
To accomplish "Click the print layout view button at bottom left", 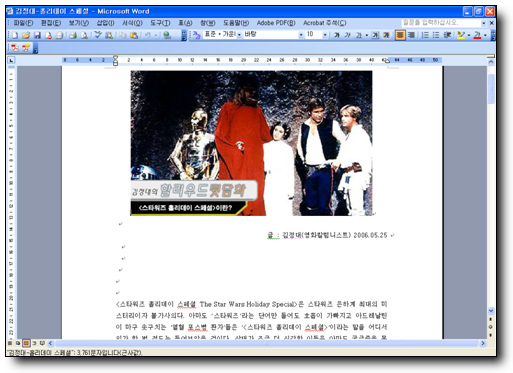I will click(26, 343).
